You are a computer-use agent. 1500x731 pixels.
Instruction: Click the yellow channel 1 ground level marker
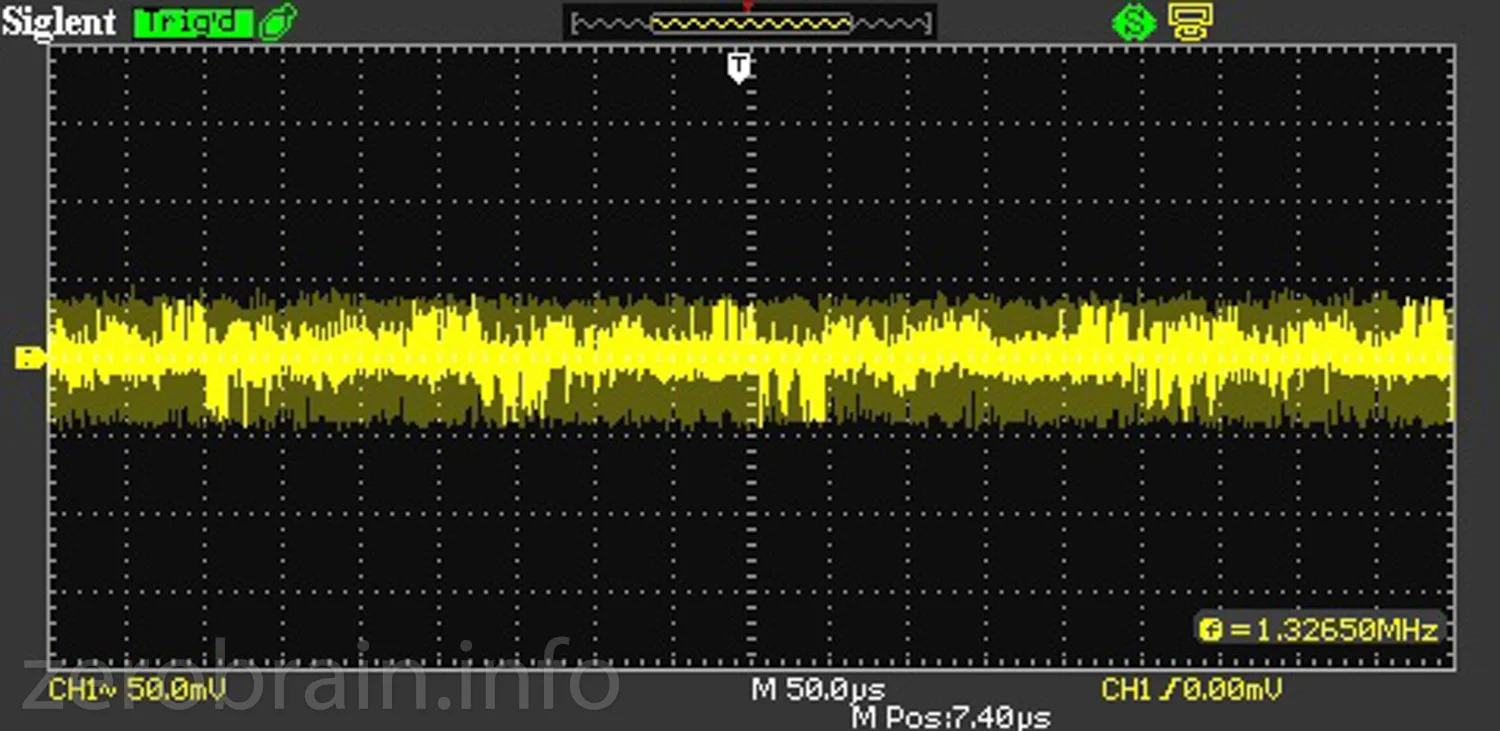pos(31,357)
